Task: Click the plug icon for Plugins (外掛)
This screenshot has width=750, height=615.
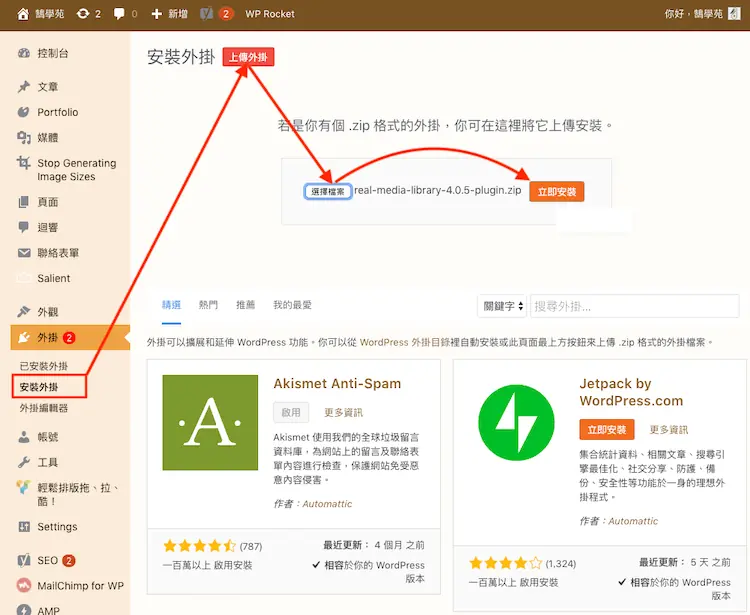Action: 24,338
